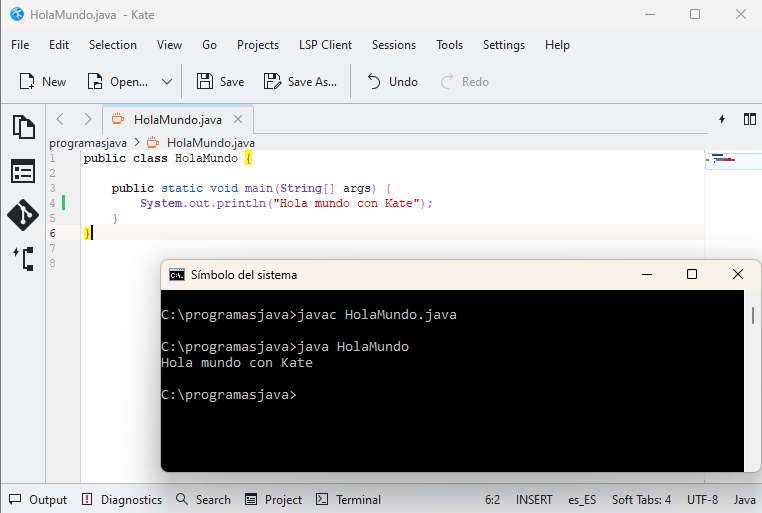Open the View menu
762x513 pixels.
169,45
